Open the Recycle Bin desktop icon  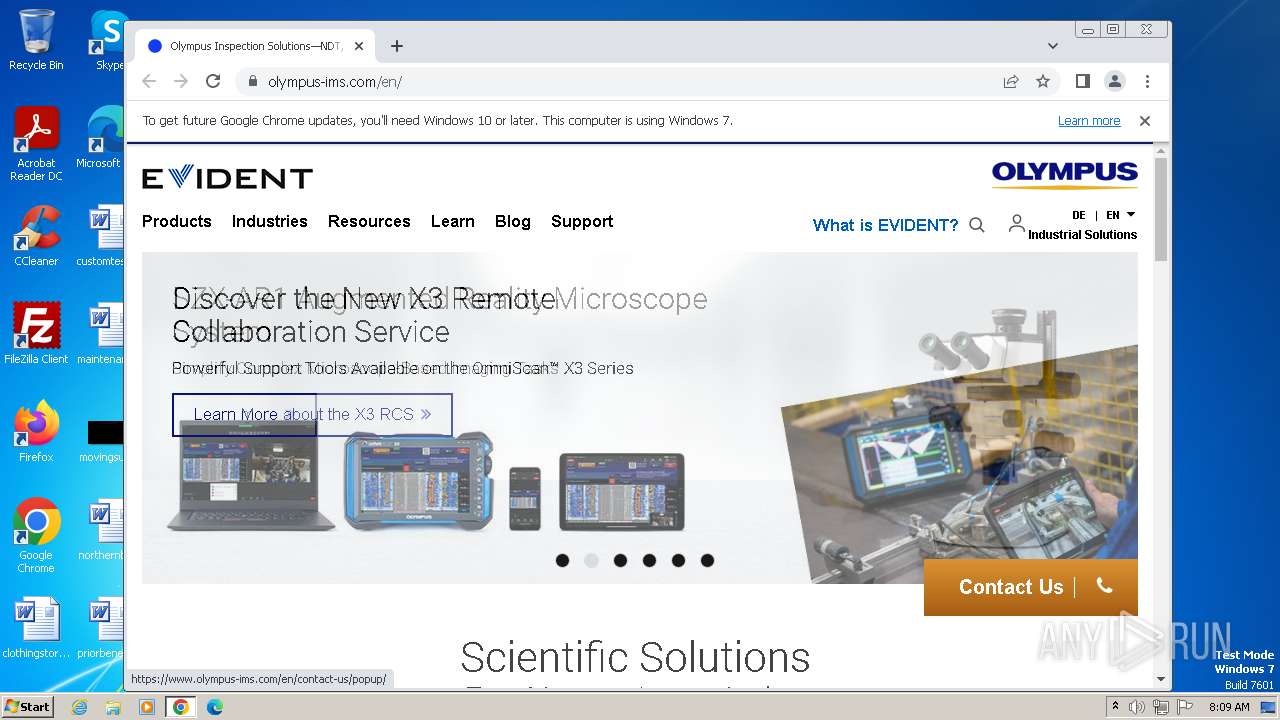(x=36, y=40)
